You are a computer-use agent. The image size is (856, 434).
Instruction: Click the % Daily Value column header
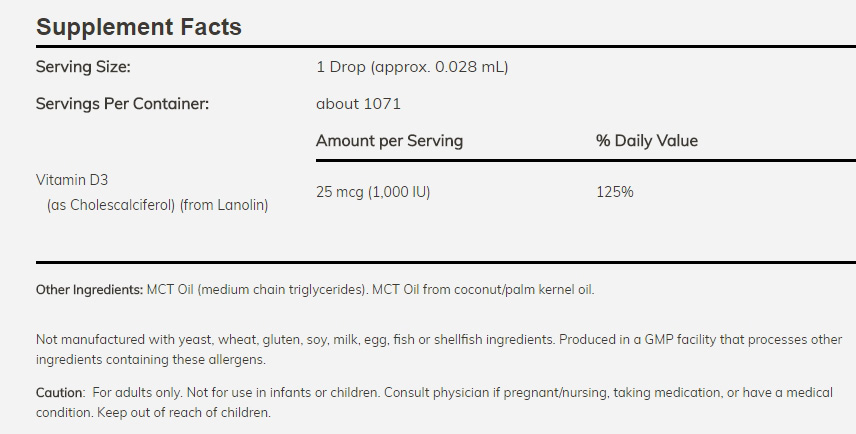pos(647,141)
